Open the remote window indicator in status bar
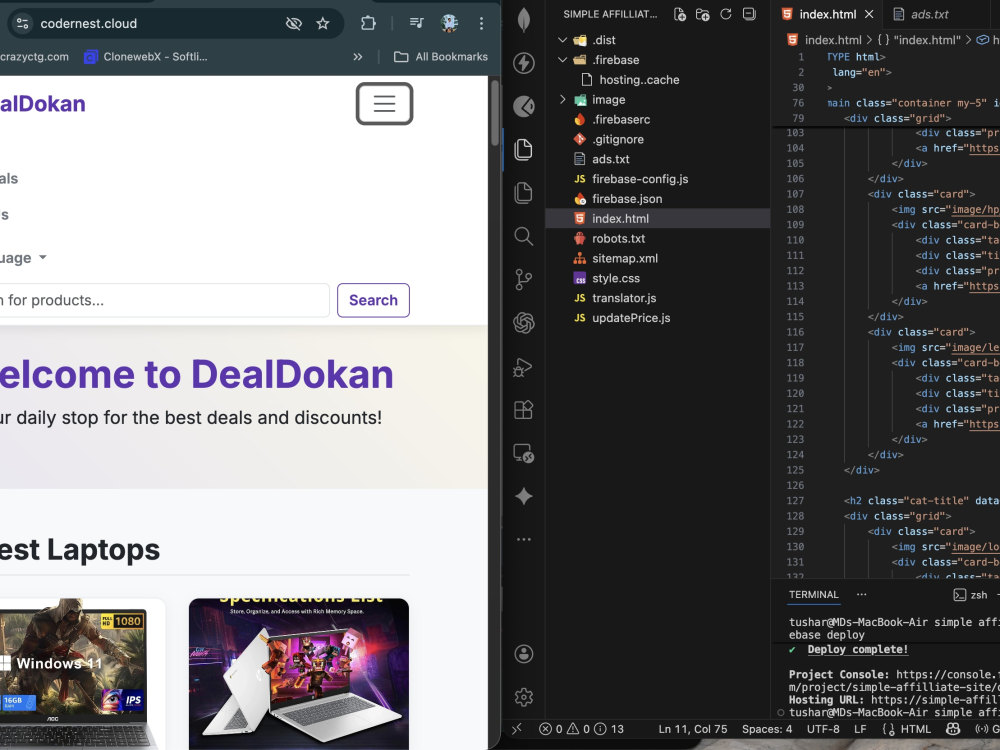 (517, 729)
